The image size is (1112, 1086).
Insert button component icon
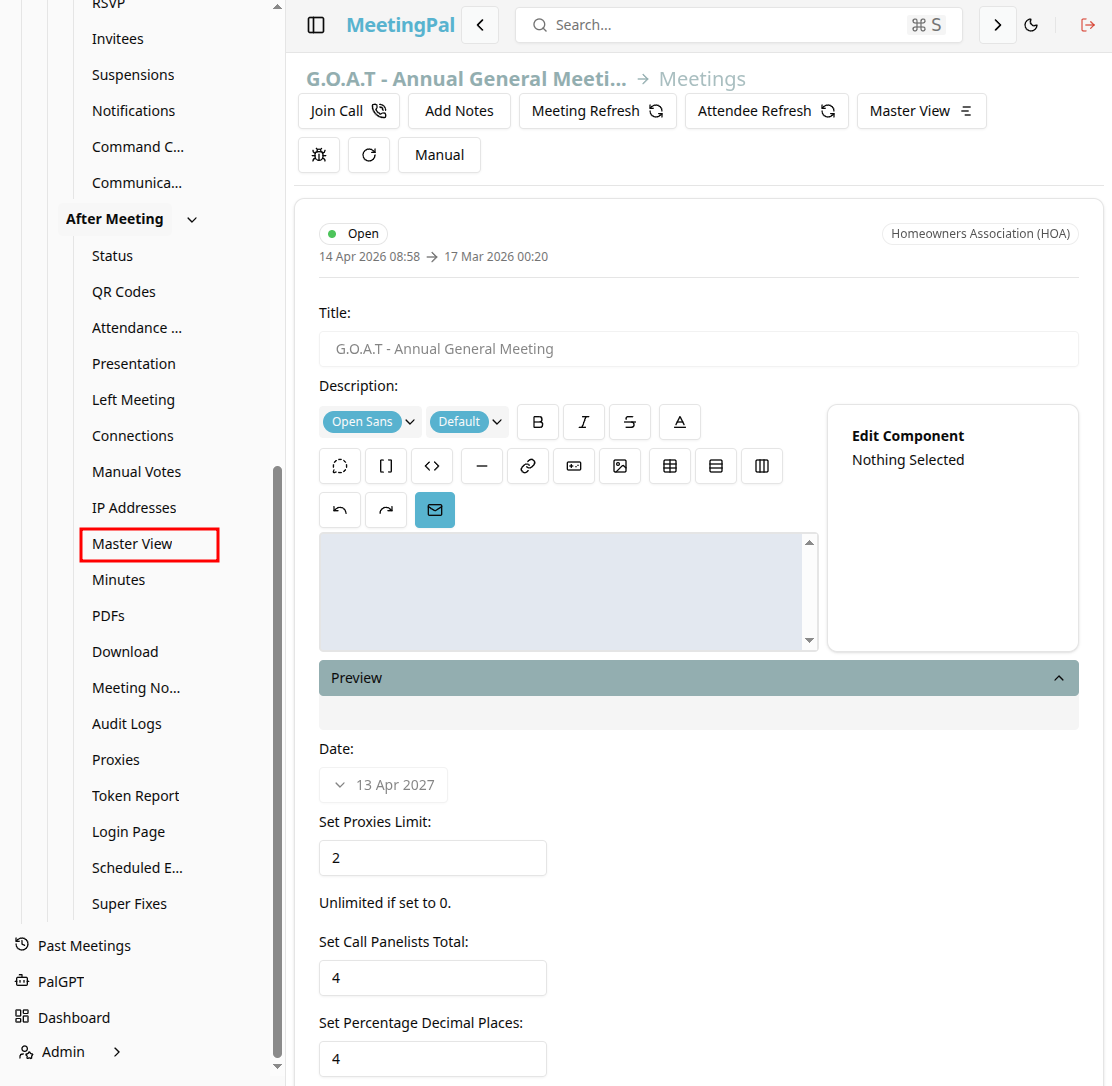pyautogui.click(x=574, y=466)
